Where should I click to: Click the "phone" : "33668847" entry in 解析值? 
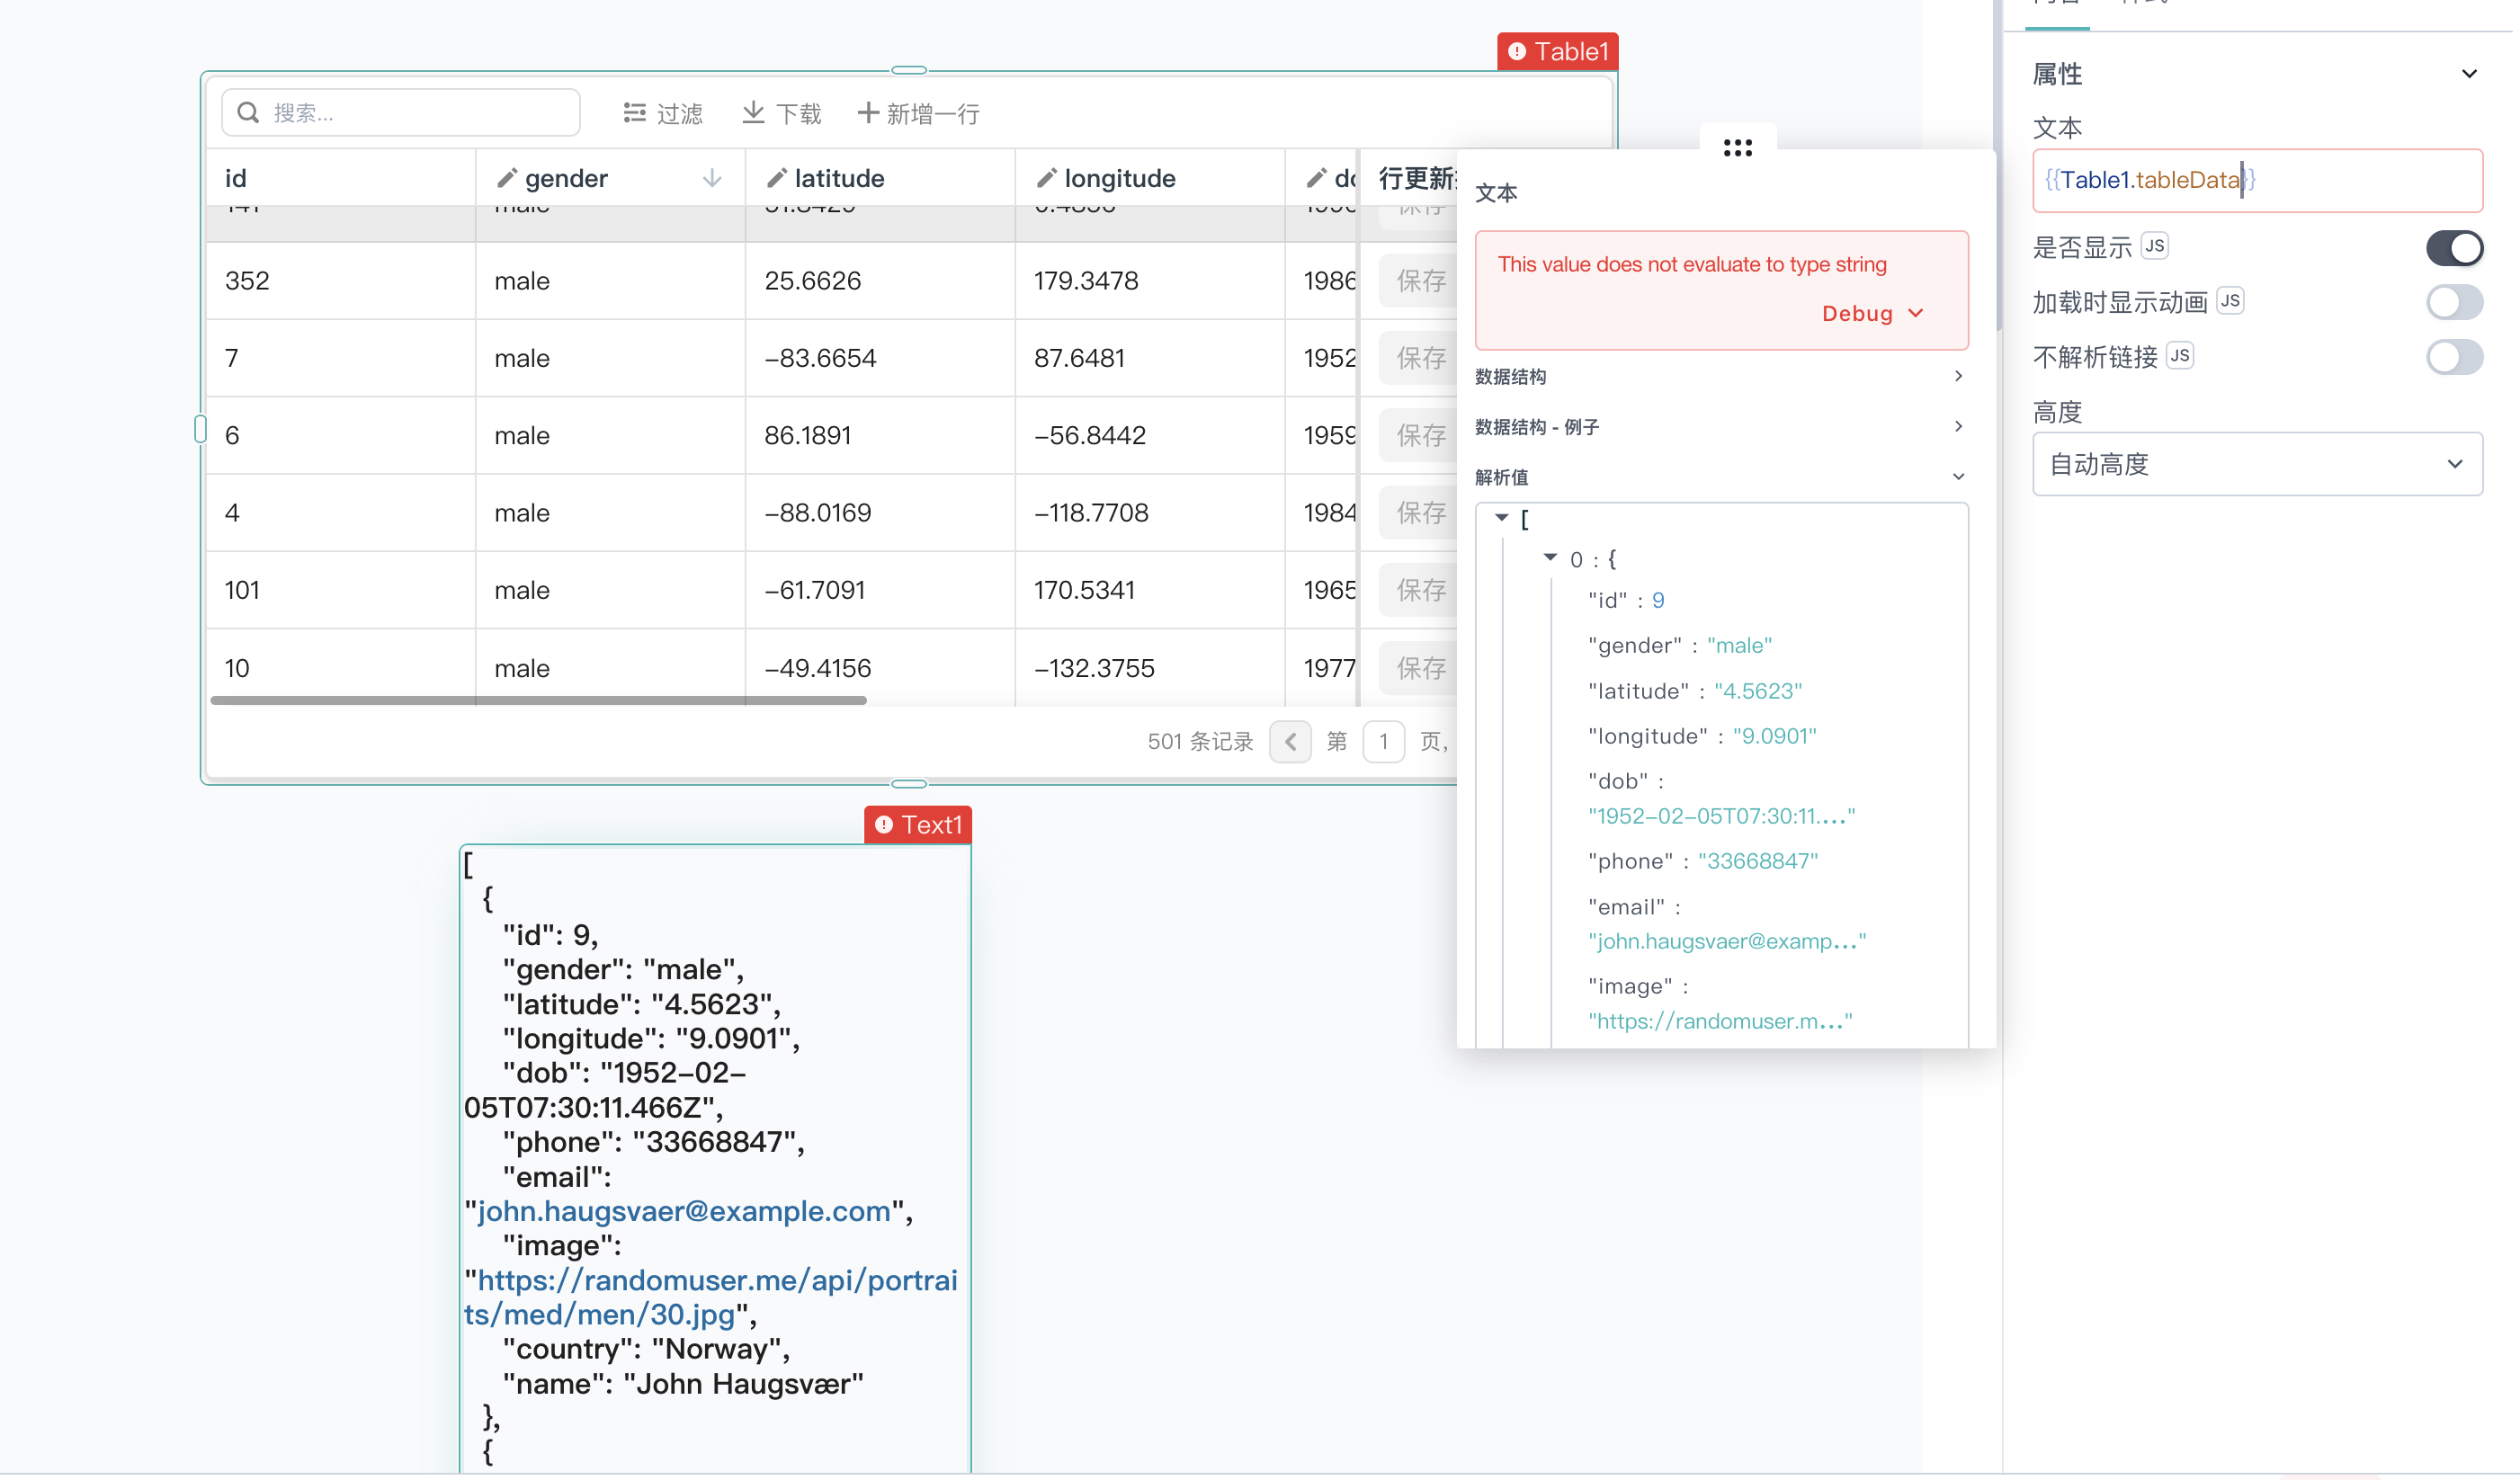pyautogui.click(x=1702, y=861)
